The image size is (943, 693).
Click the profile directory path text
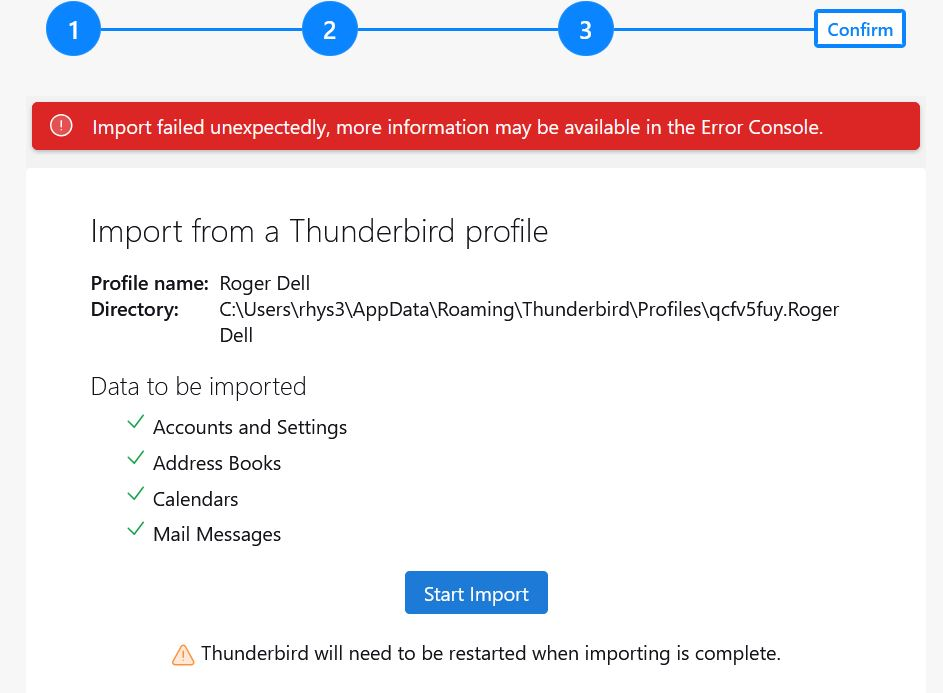pyautogui.click(x=529, y=322)
